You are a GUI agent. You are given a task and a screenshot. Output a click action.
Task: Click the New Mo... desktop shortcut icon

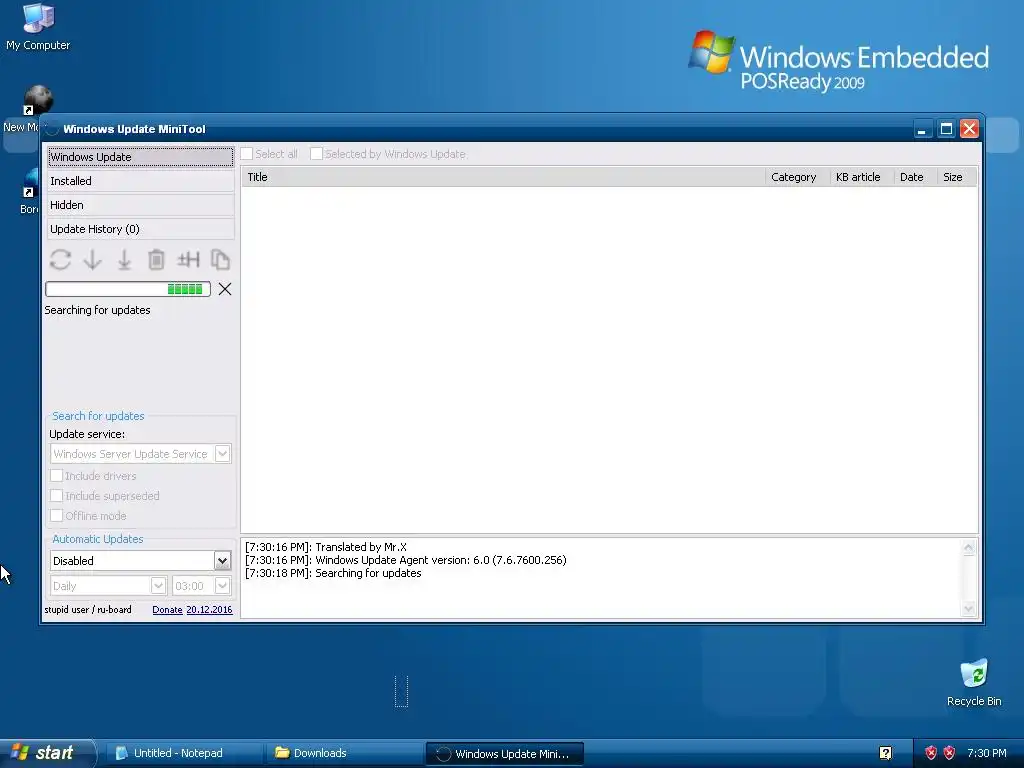click(x=37, y=99)
